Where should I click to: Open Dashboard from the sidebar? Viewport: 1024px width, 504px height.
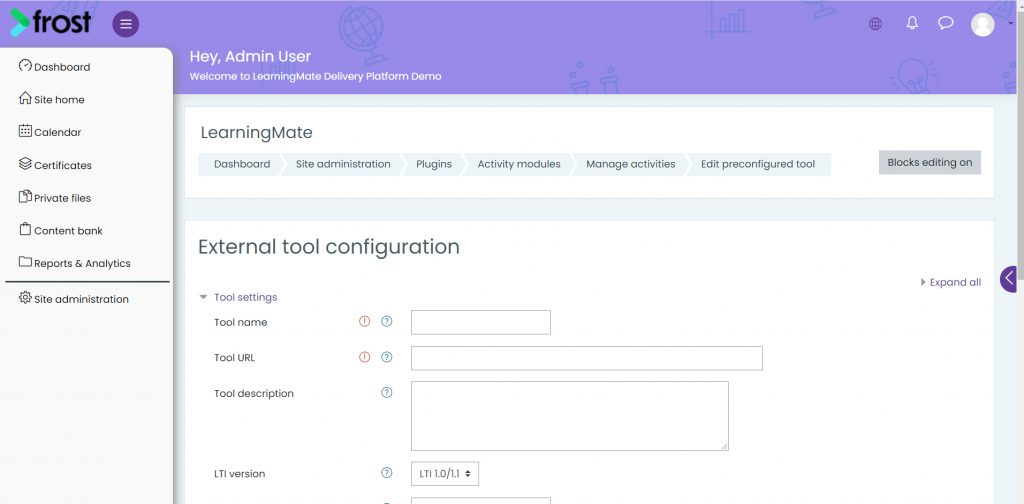[x=62, y=67]
